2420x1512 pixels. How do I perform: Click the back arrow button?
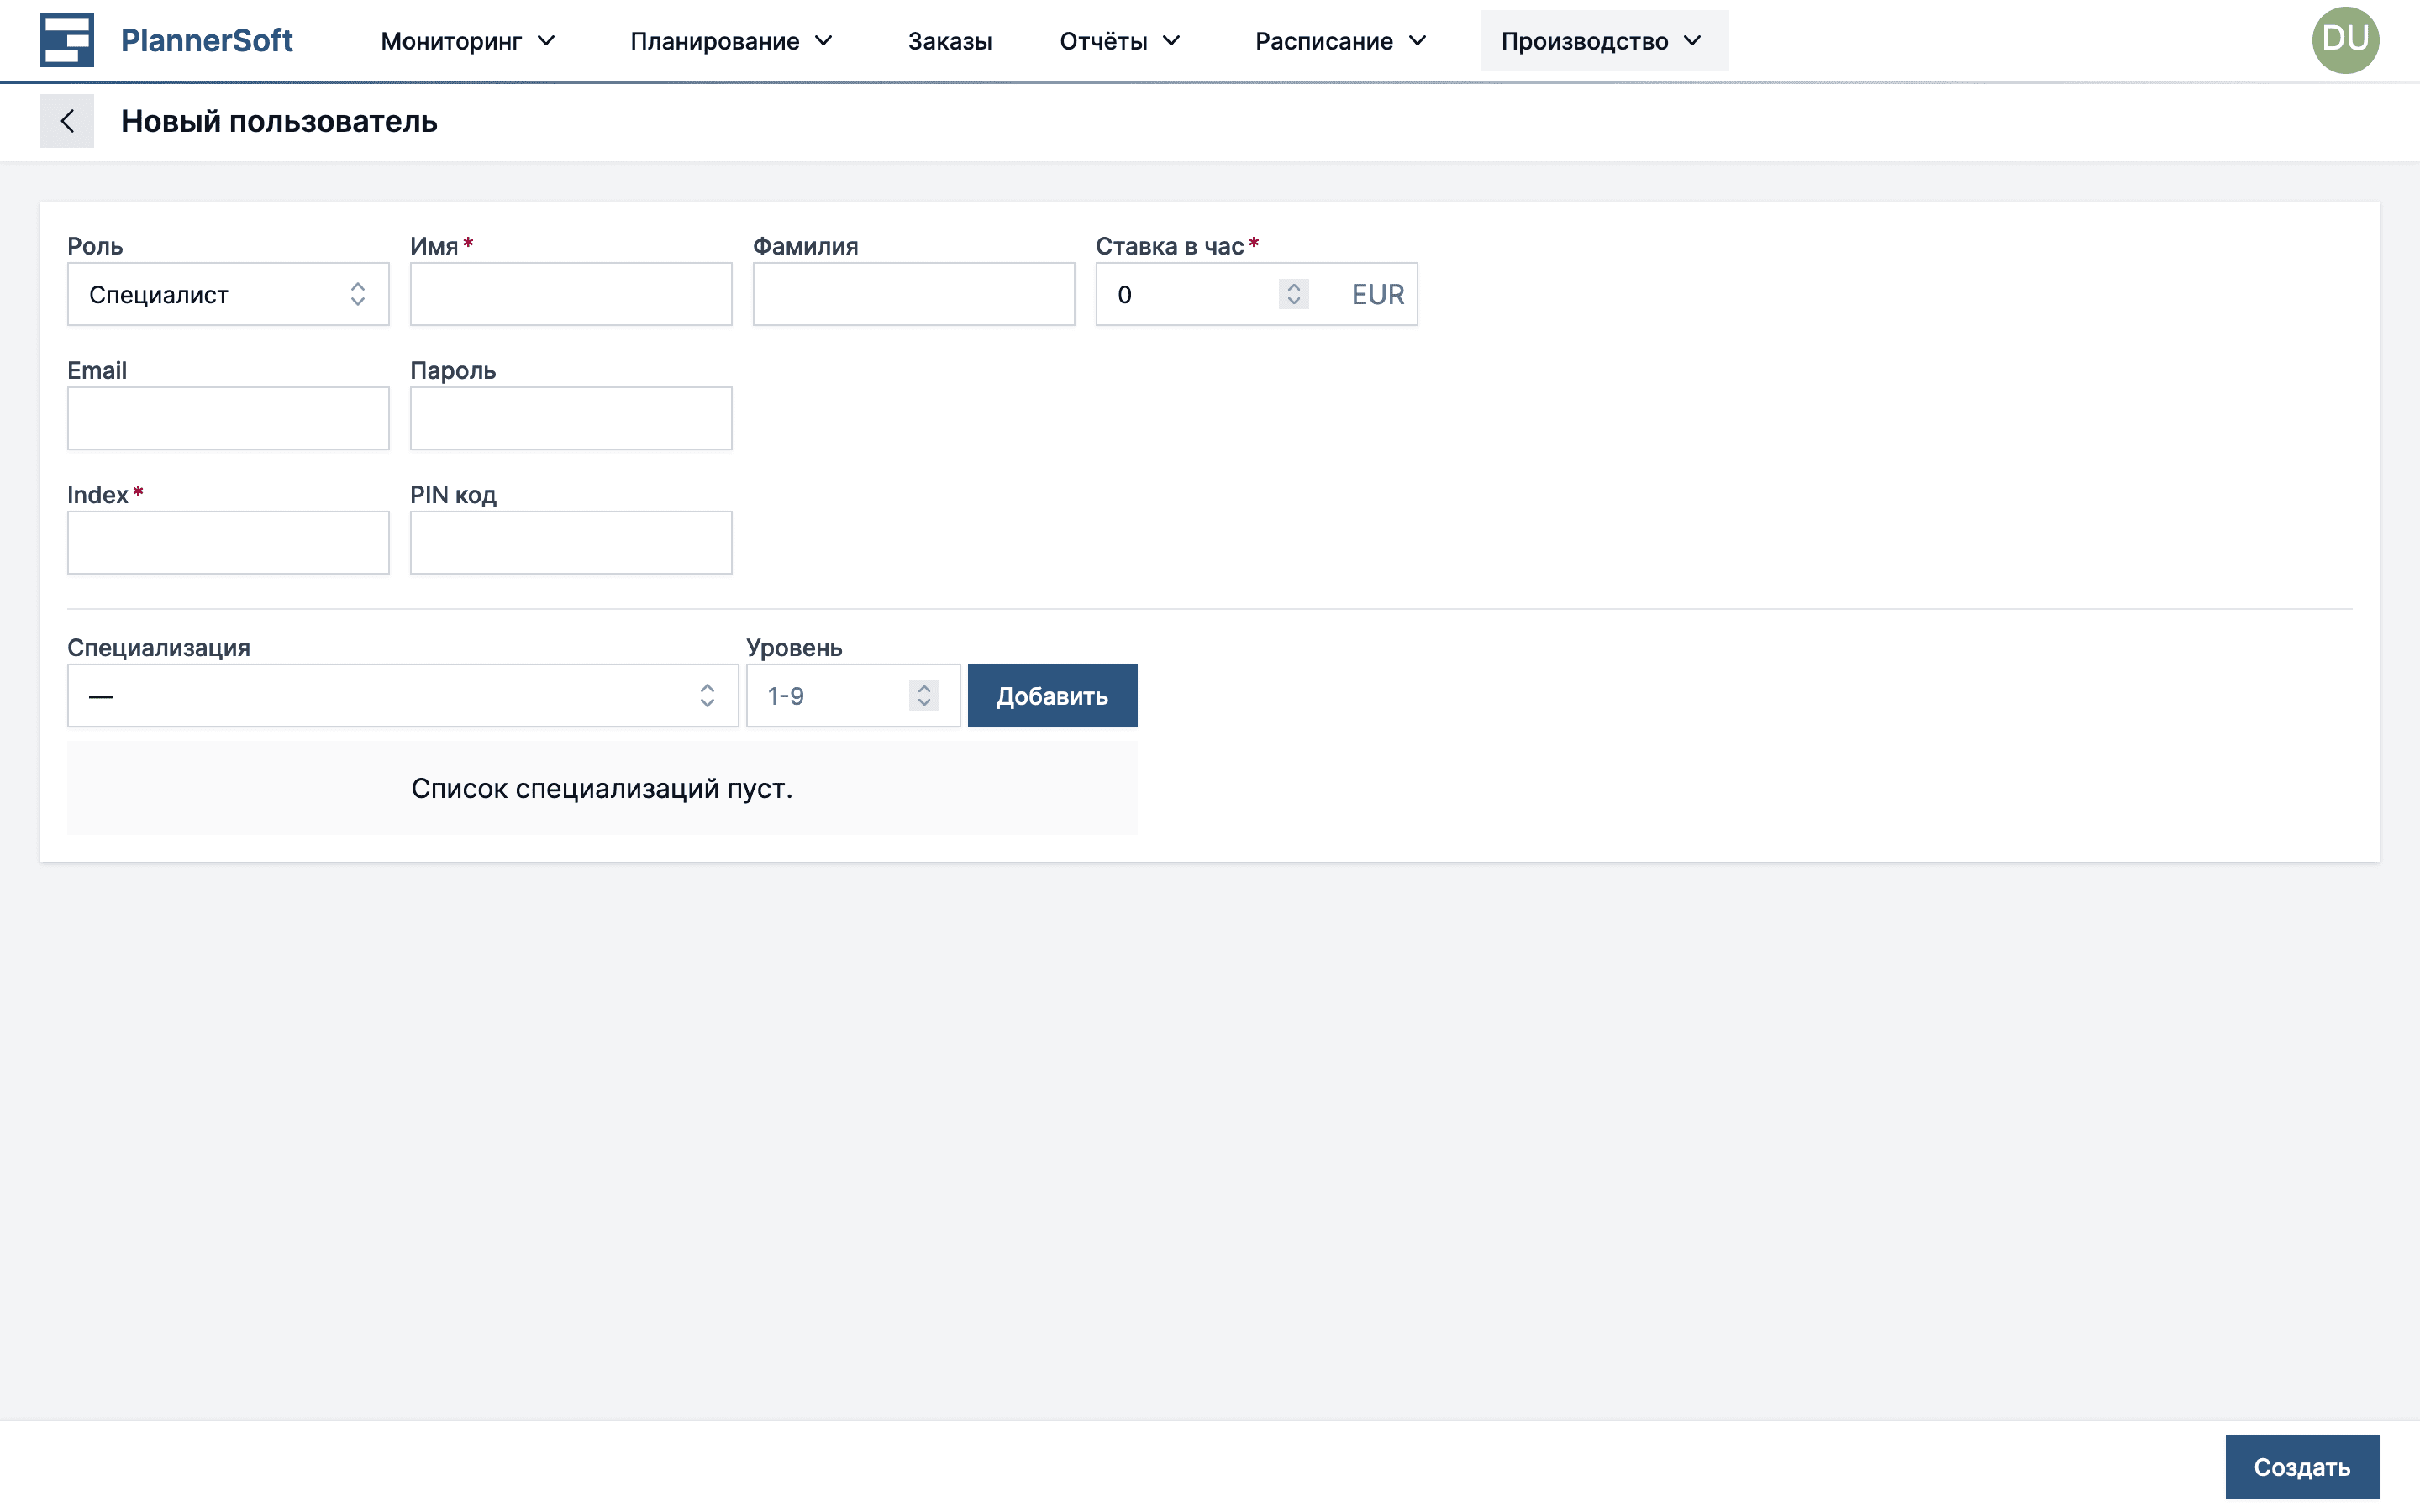pos(66,121)
